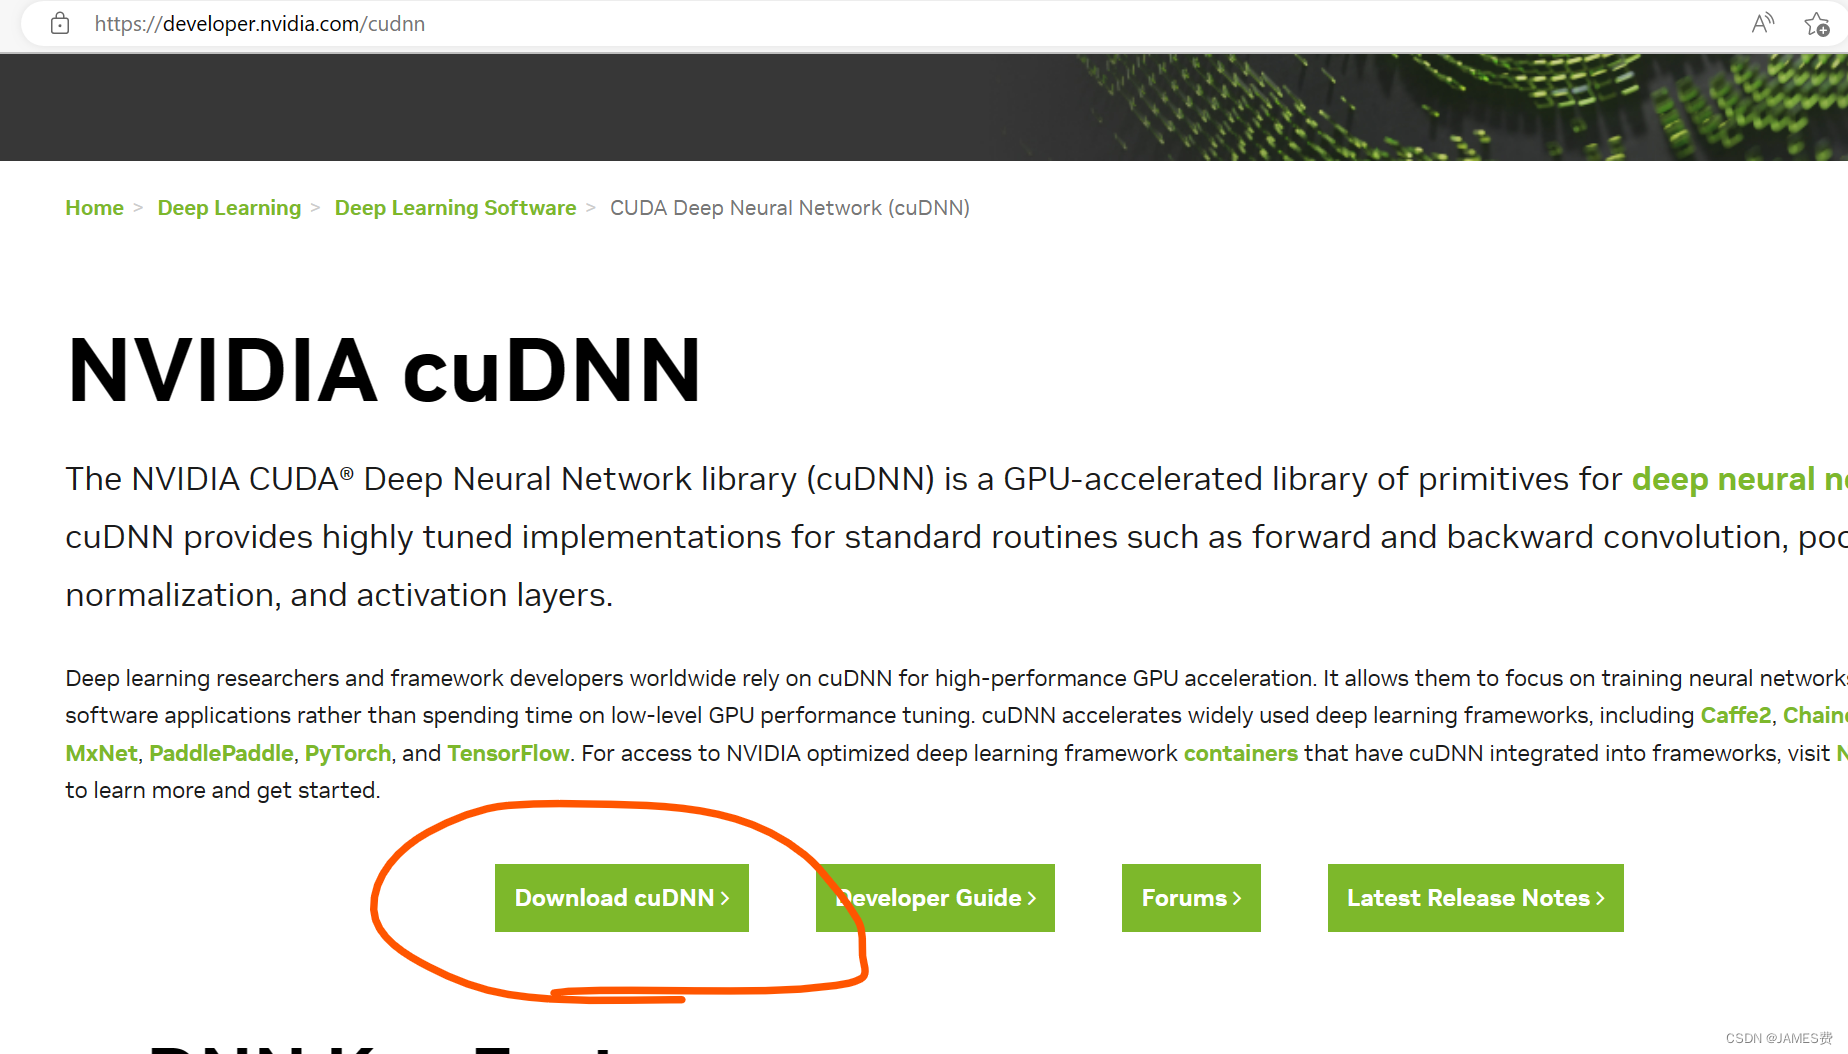Open the PyTorch framework link
The width and height of the screenshot is (1848, 1054).
click(348, 753)
